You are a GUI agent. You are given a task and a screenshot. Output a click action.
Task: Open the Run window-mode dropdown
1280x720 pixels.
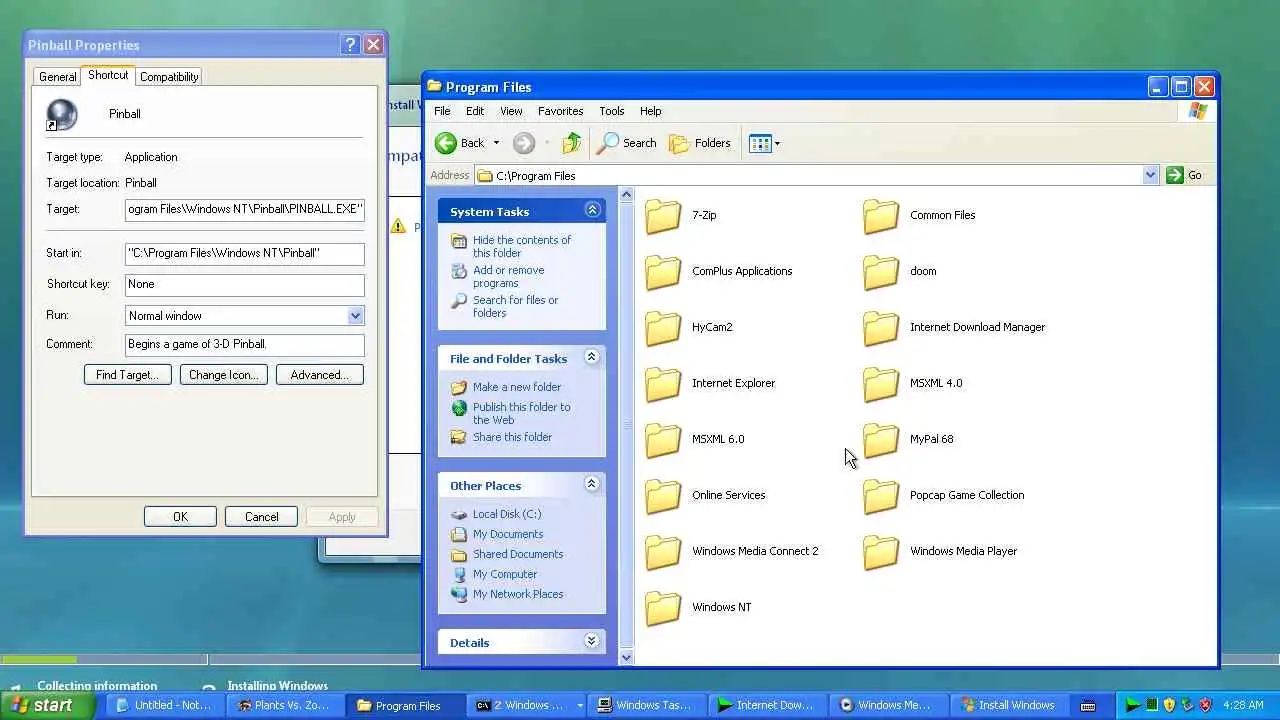tap(355, 315)
